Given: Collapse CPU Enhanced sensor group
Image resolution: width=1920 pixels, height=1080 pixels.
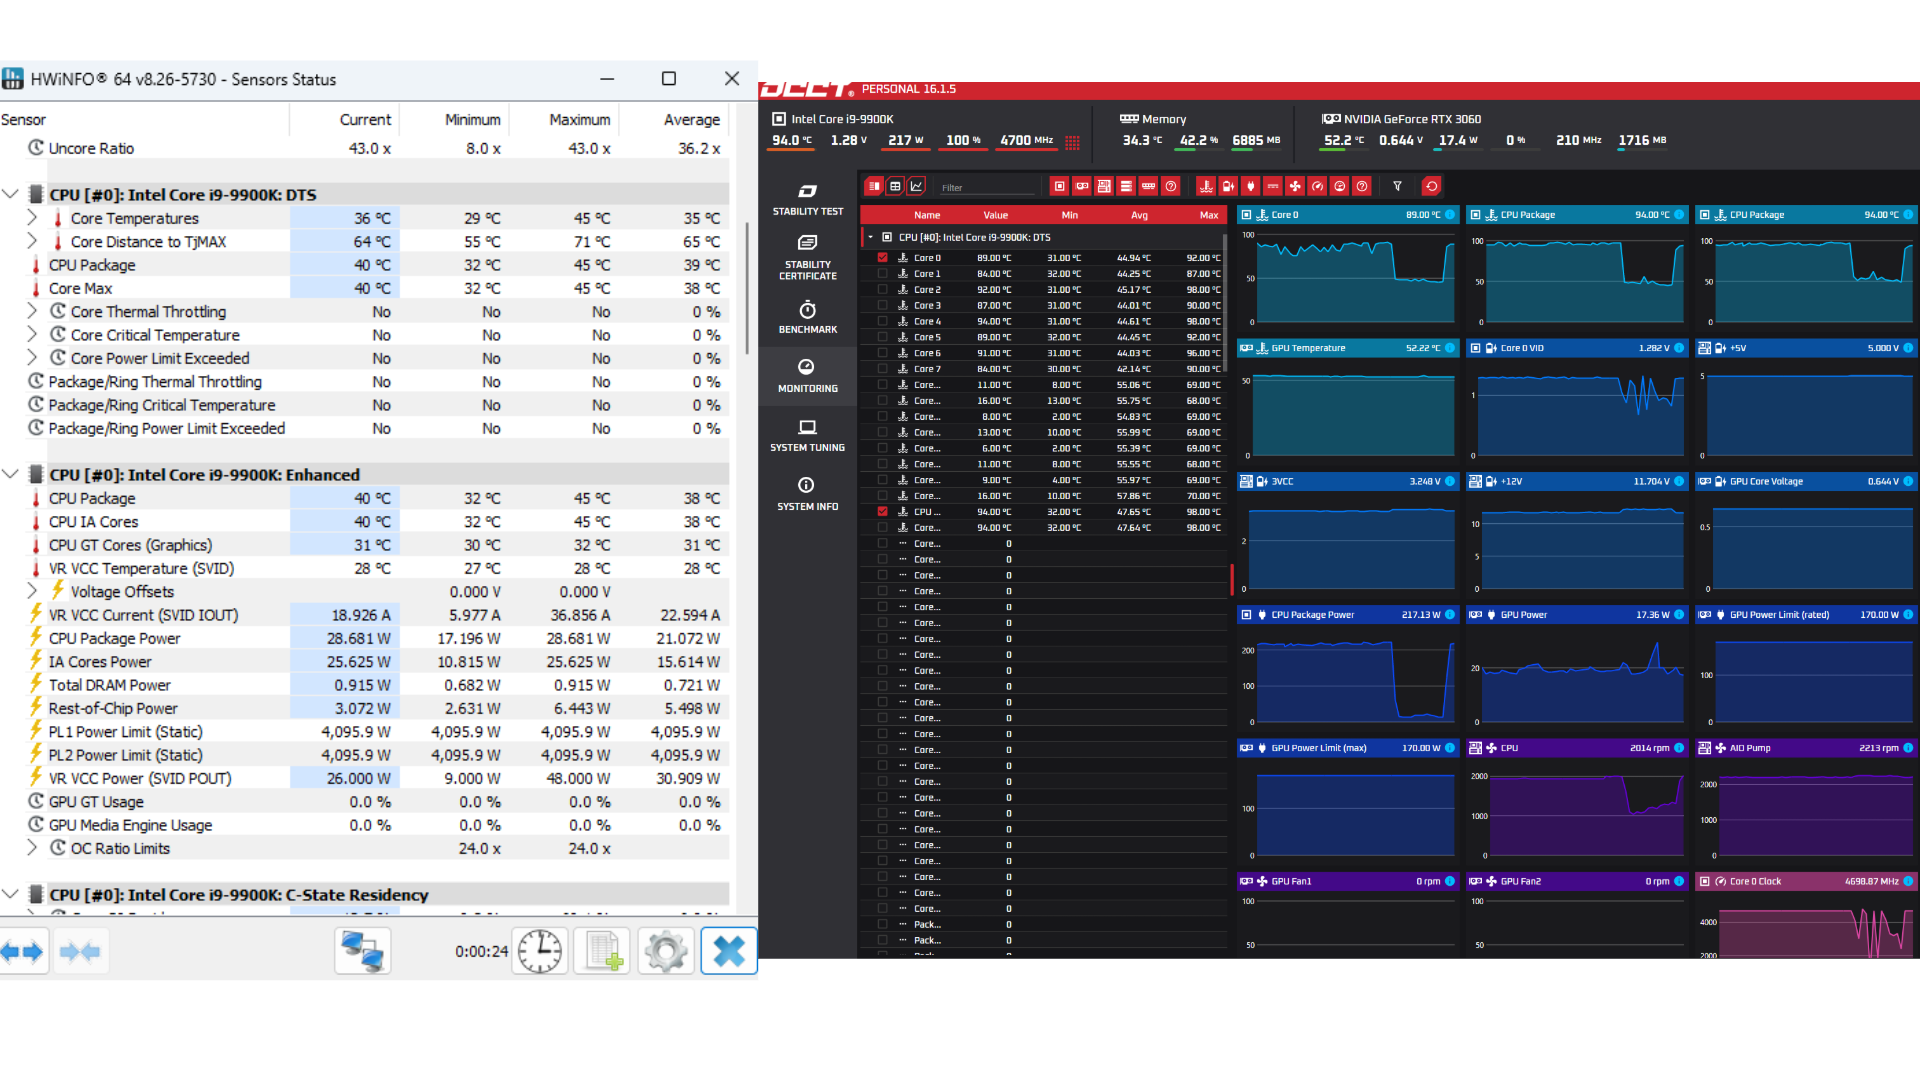Looking at the screenshot, I should [x=11, y=474].
